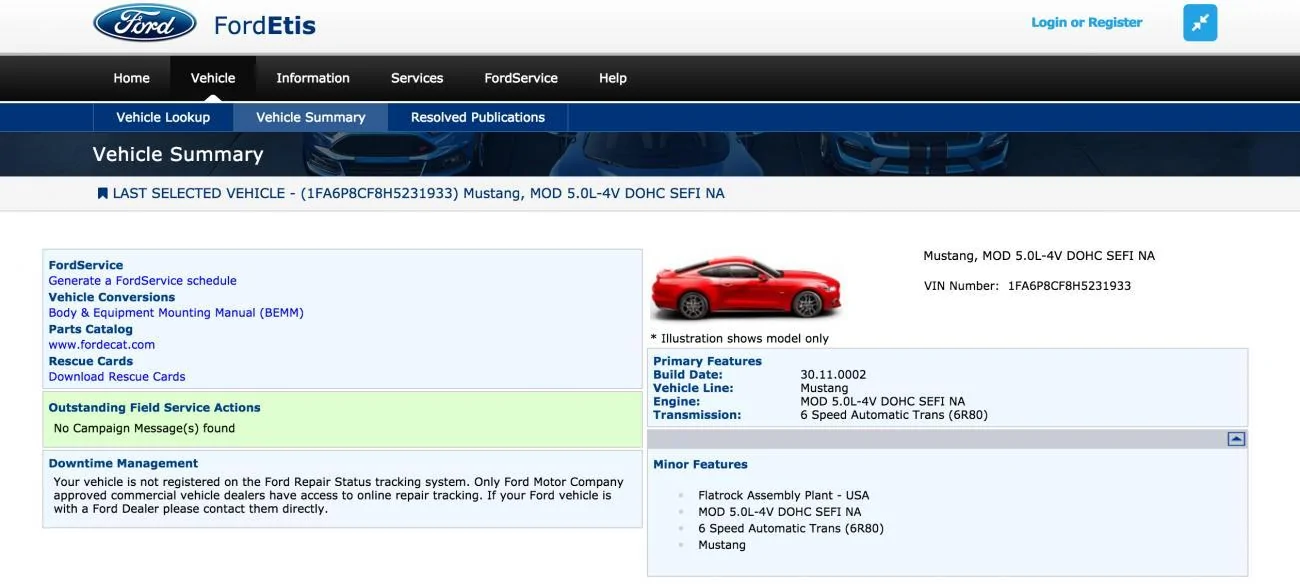Click the Rescue Cards heading
This screenshot has width=1300, height=584.
[x=91, y=361]
